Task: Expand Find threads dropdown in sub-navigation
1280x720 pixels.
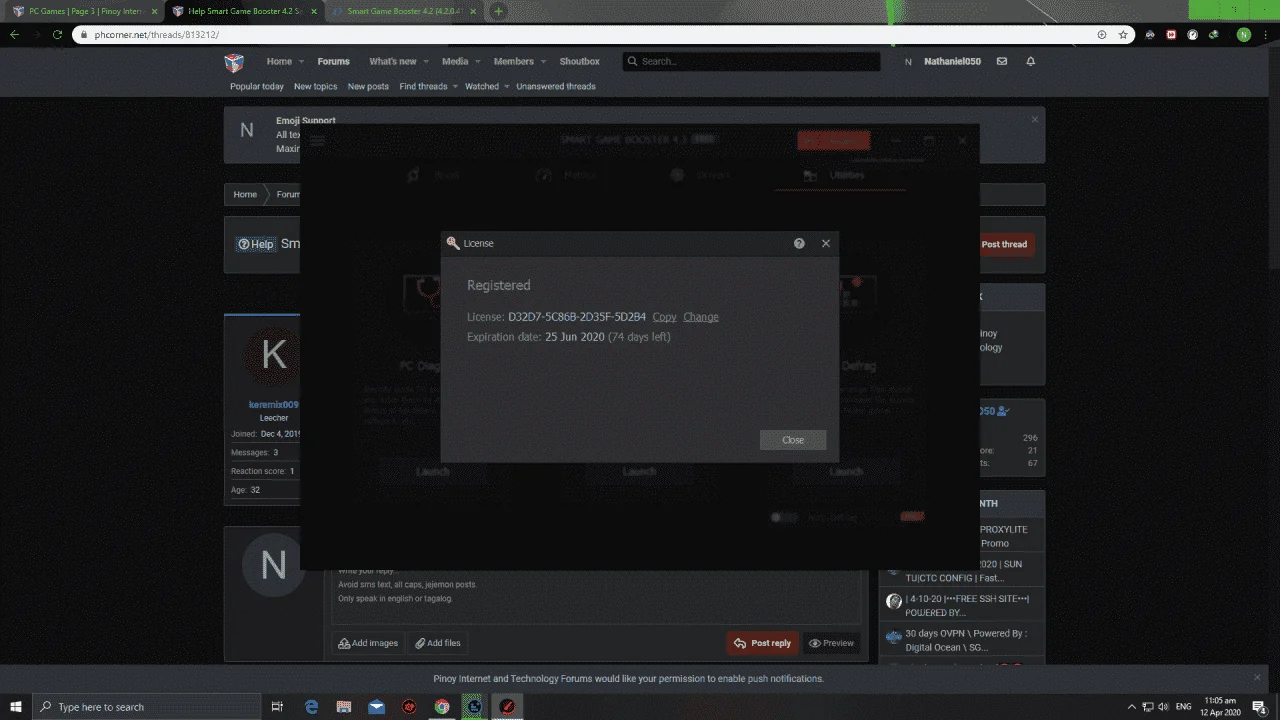Action: (x=455, y=87)
